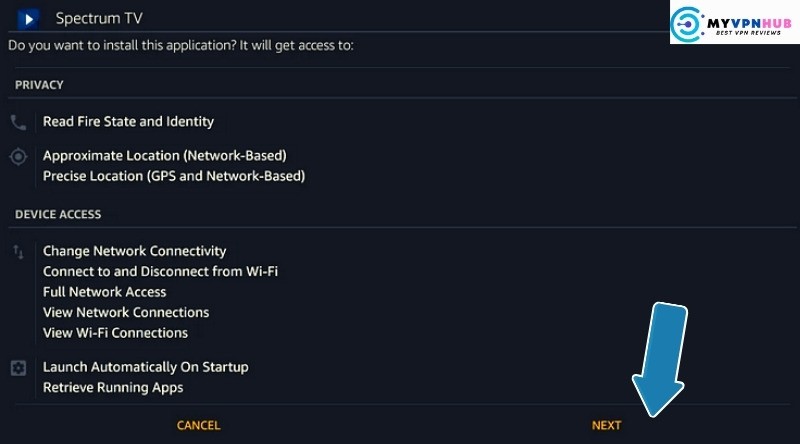Screen dimensions: 800x444
Task: Select Full Network Access permission
Action: tap(104, 292)
